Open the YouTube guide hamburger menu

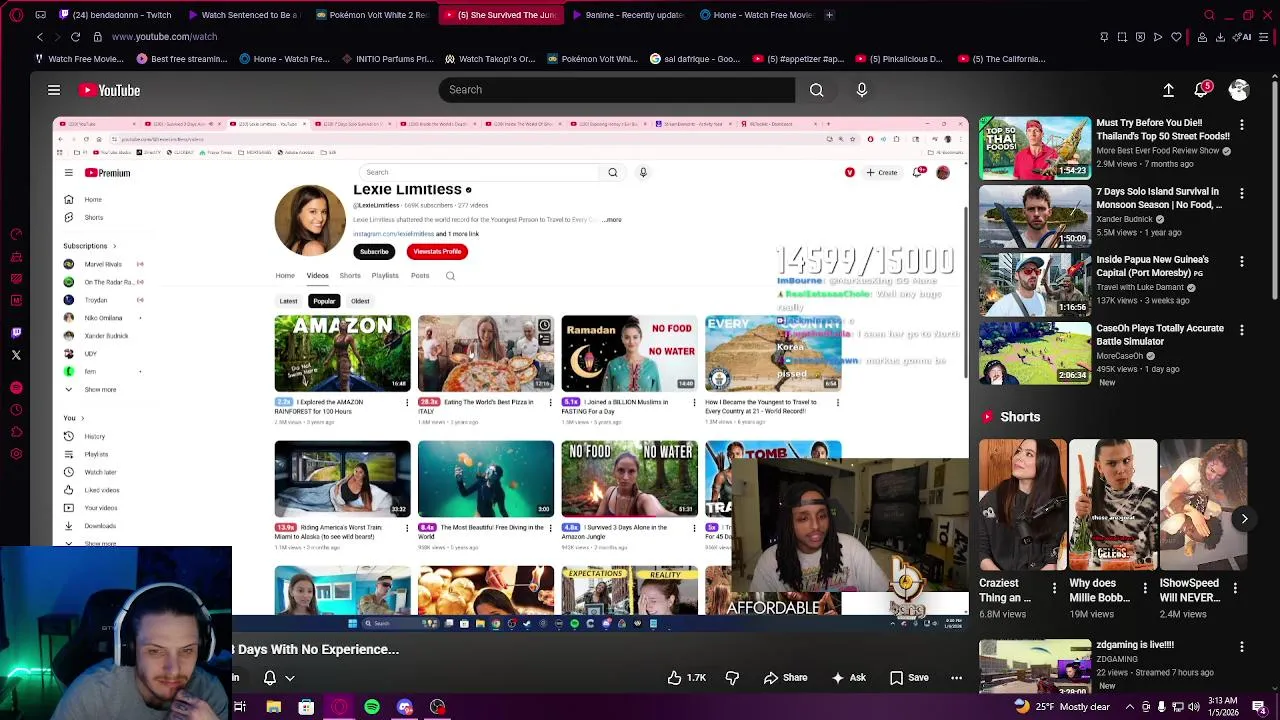pyautogui.click(x=54, y=90)
